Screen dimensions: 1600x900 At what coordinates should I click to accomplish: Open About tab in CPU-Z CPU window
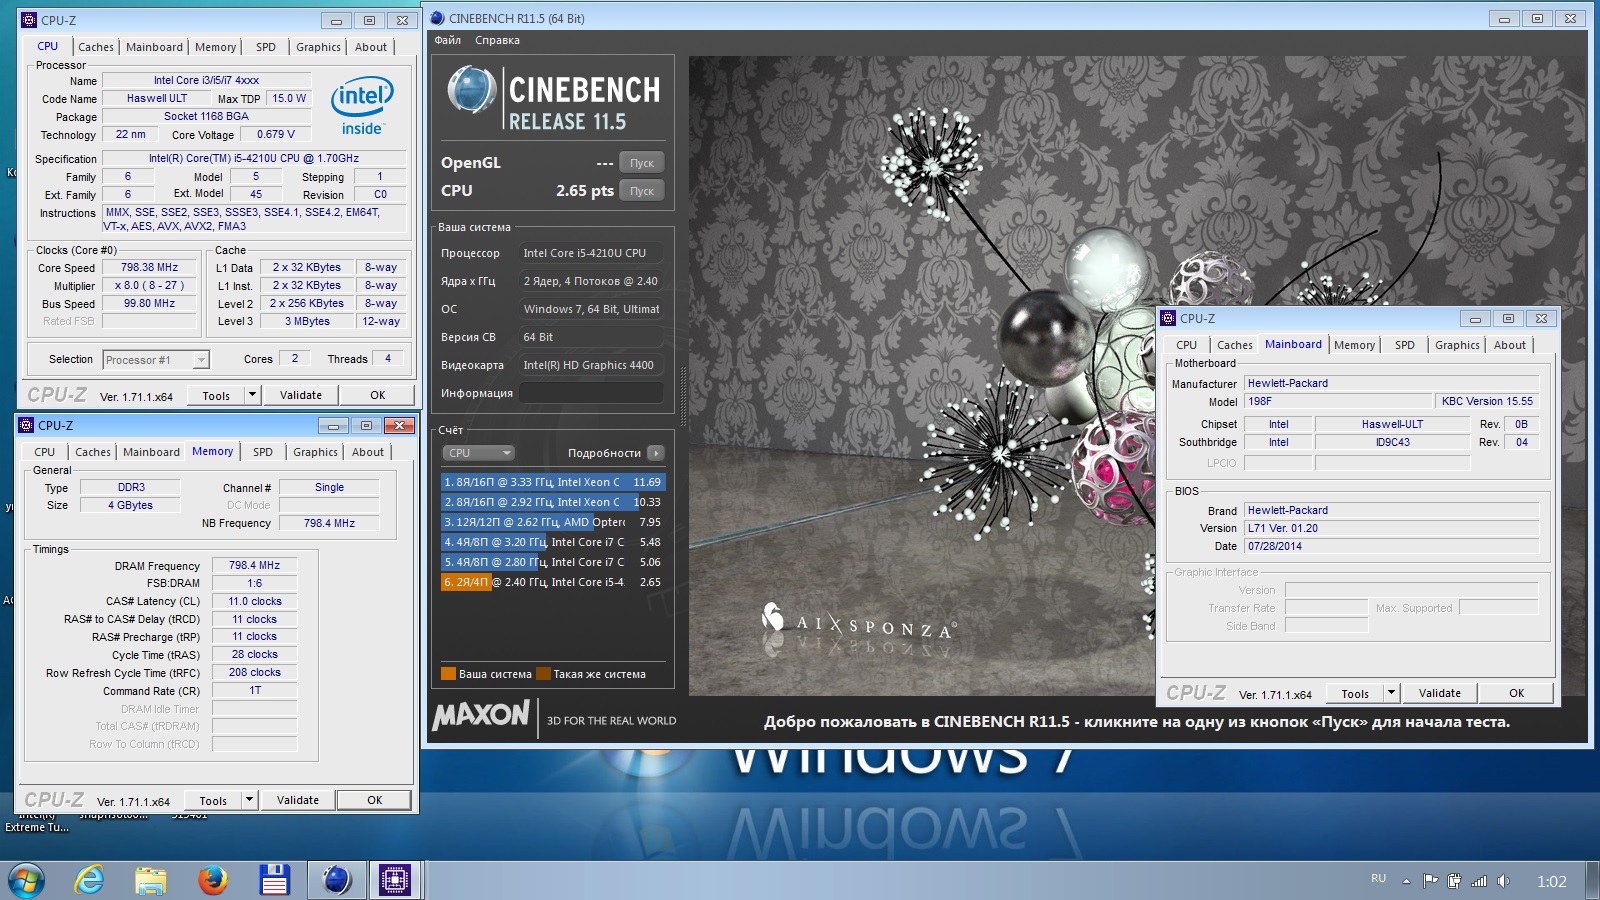click(371, 47)
